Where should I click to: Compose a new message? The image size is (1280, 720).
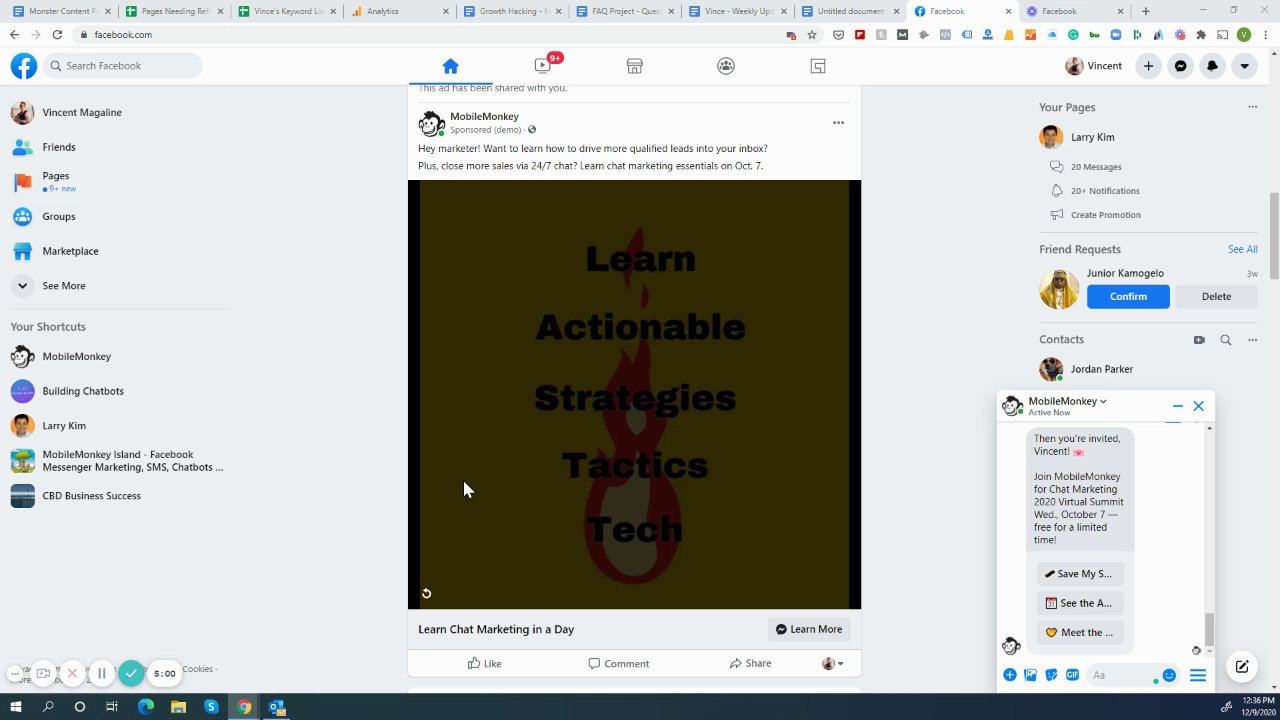click(1242, 666)
